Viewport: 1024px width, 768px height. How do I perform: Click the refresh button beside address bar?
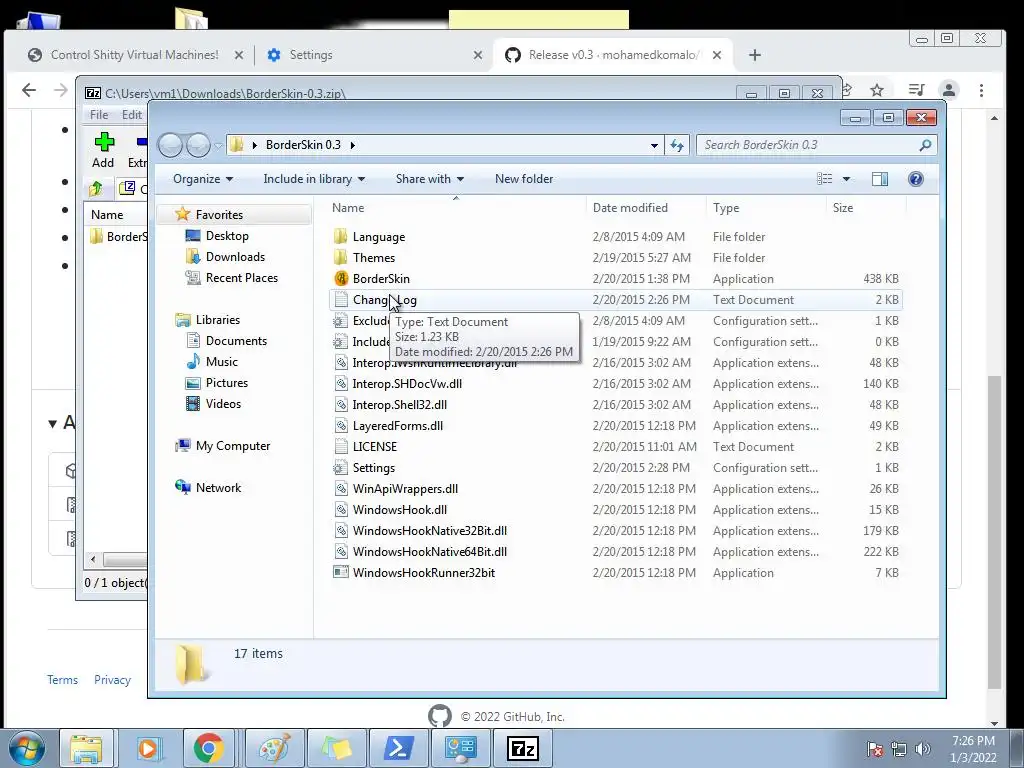677,145
